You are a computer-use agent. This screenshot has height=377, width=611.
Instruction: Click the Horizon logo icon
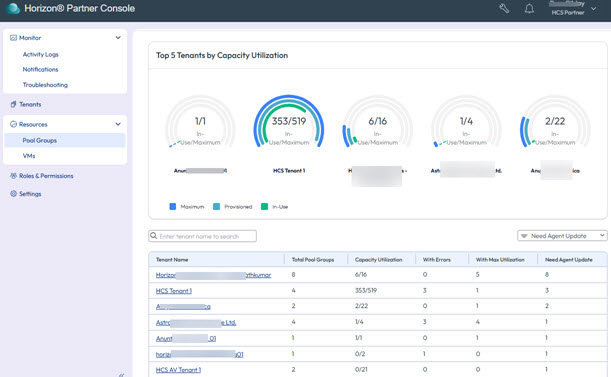[12, 8]
